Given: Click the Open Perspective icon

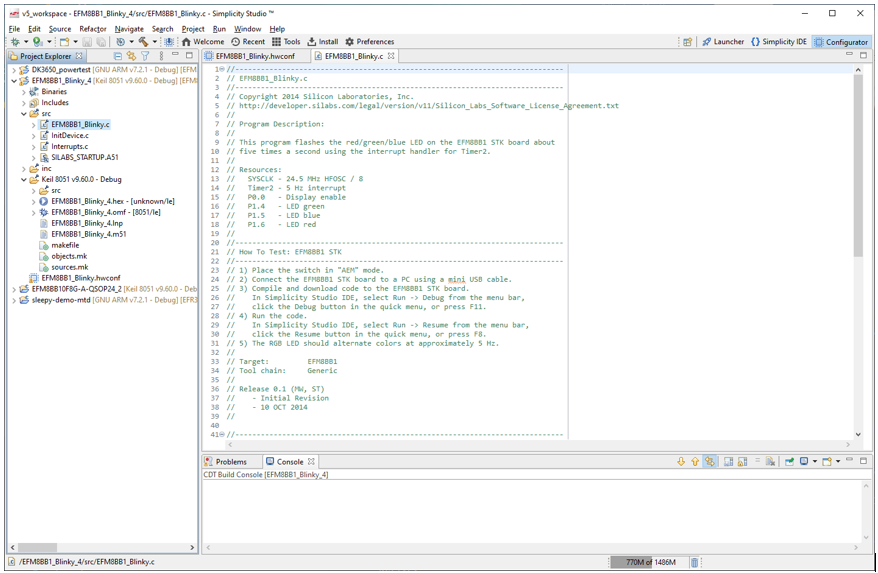Looking at the screenshot, I should click(687, 42).
